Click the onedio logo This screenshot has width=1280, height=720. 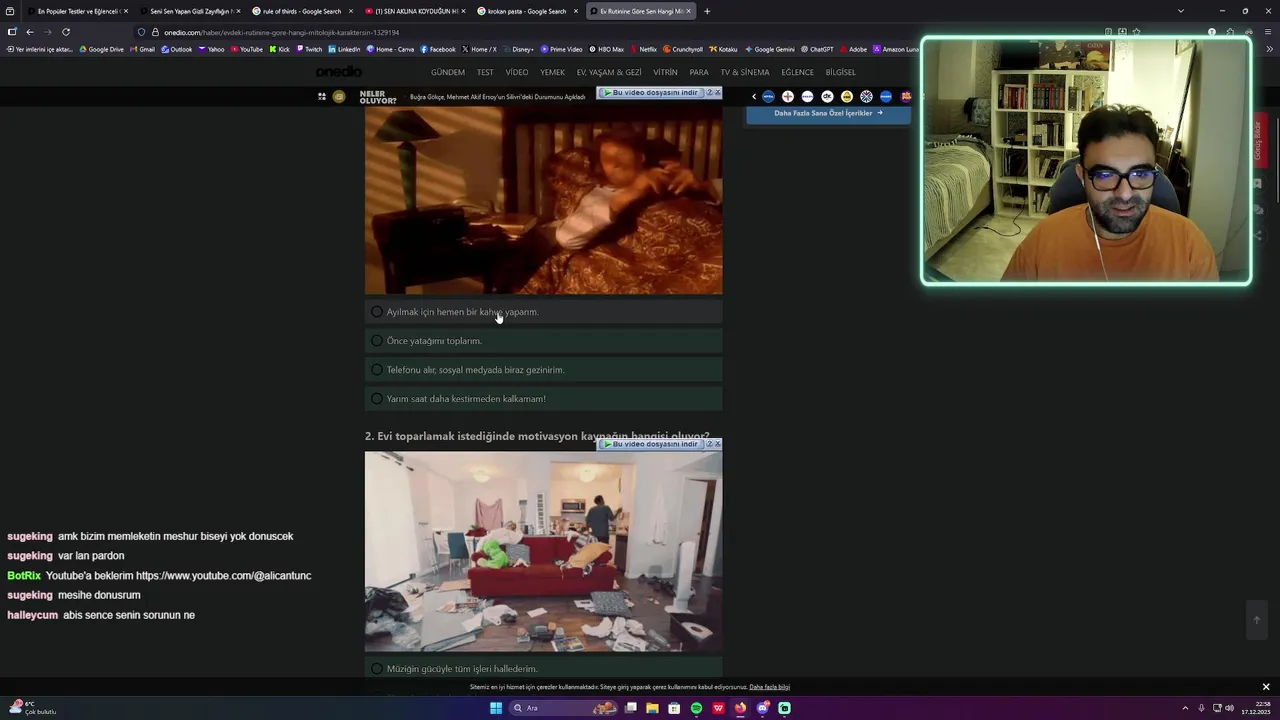pyautogui.click(x=339, y=72)
